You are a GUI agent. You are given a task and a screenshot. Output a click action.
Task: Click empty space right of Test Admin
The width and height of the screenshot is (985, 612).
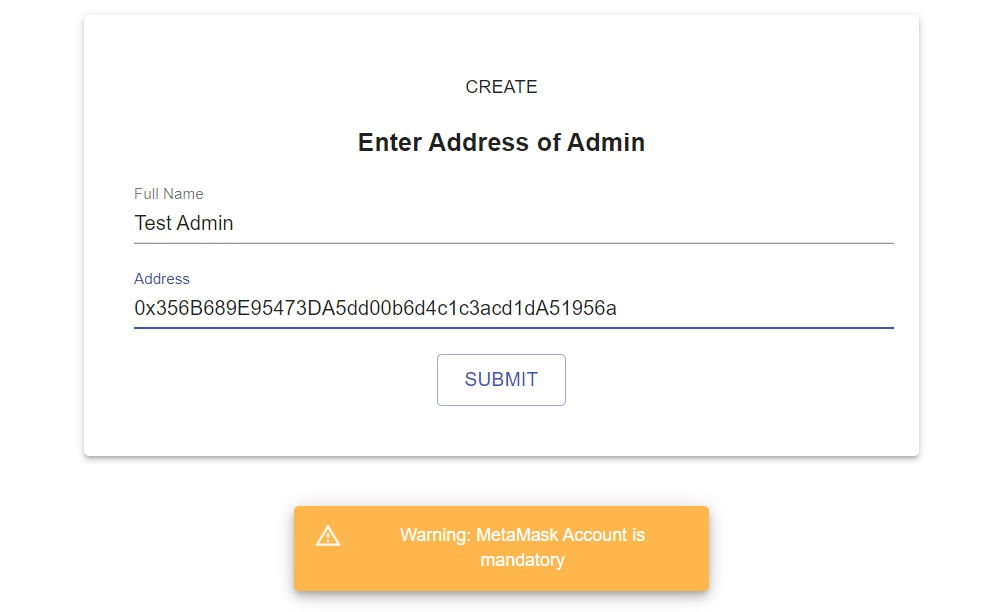click(x=563, y=223)
